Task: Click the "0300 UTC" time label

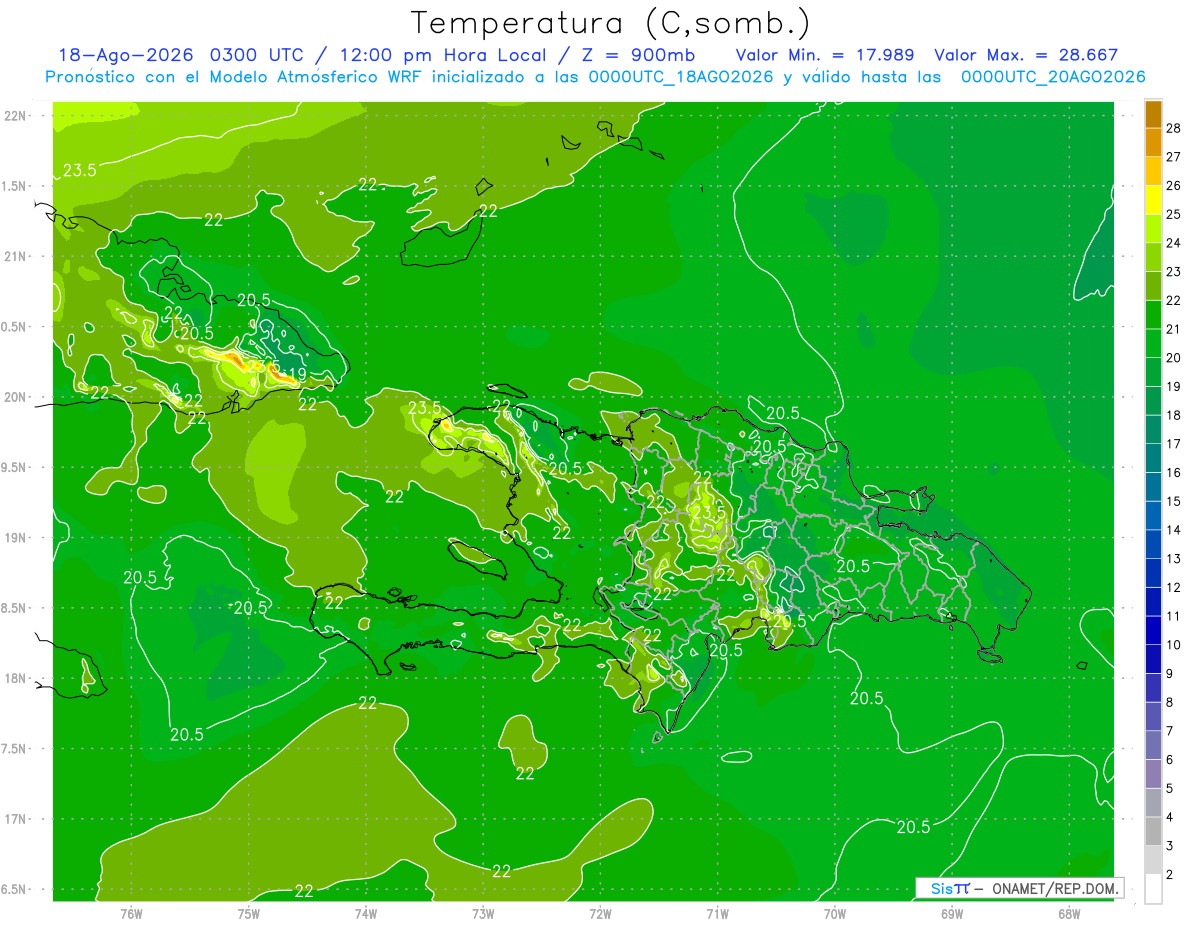Action: pos(259,56)
